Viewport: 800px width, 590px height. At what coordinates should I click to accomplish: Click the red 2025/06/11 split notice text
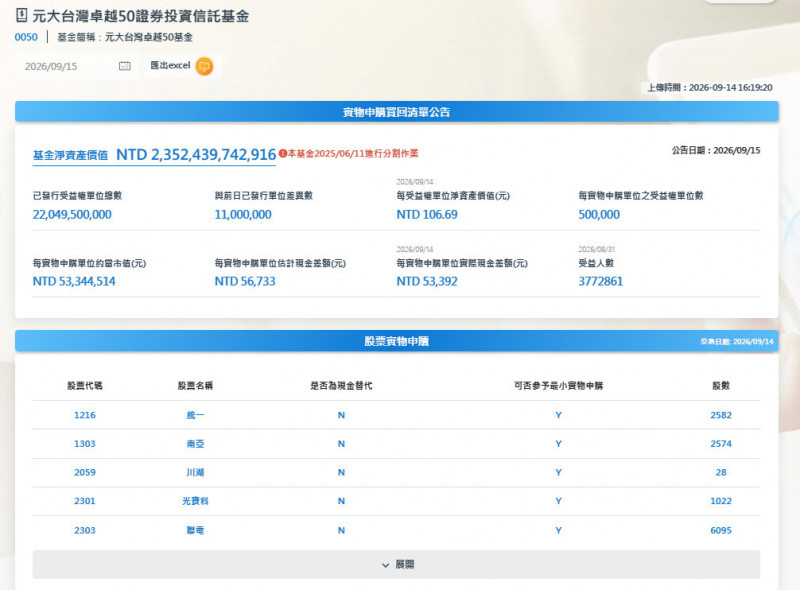(x=353, y=153)
